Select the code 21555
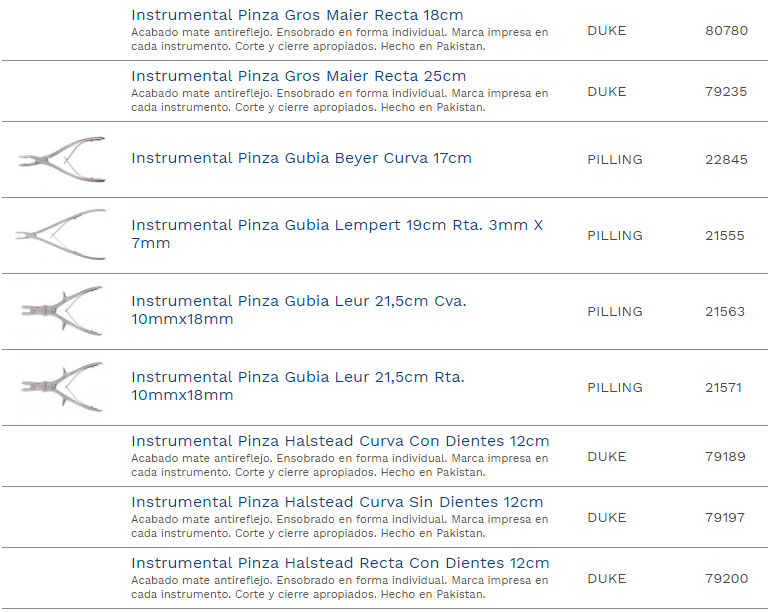This screenshot has height=612, width=768. [725, 236]
